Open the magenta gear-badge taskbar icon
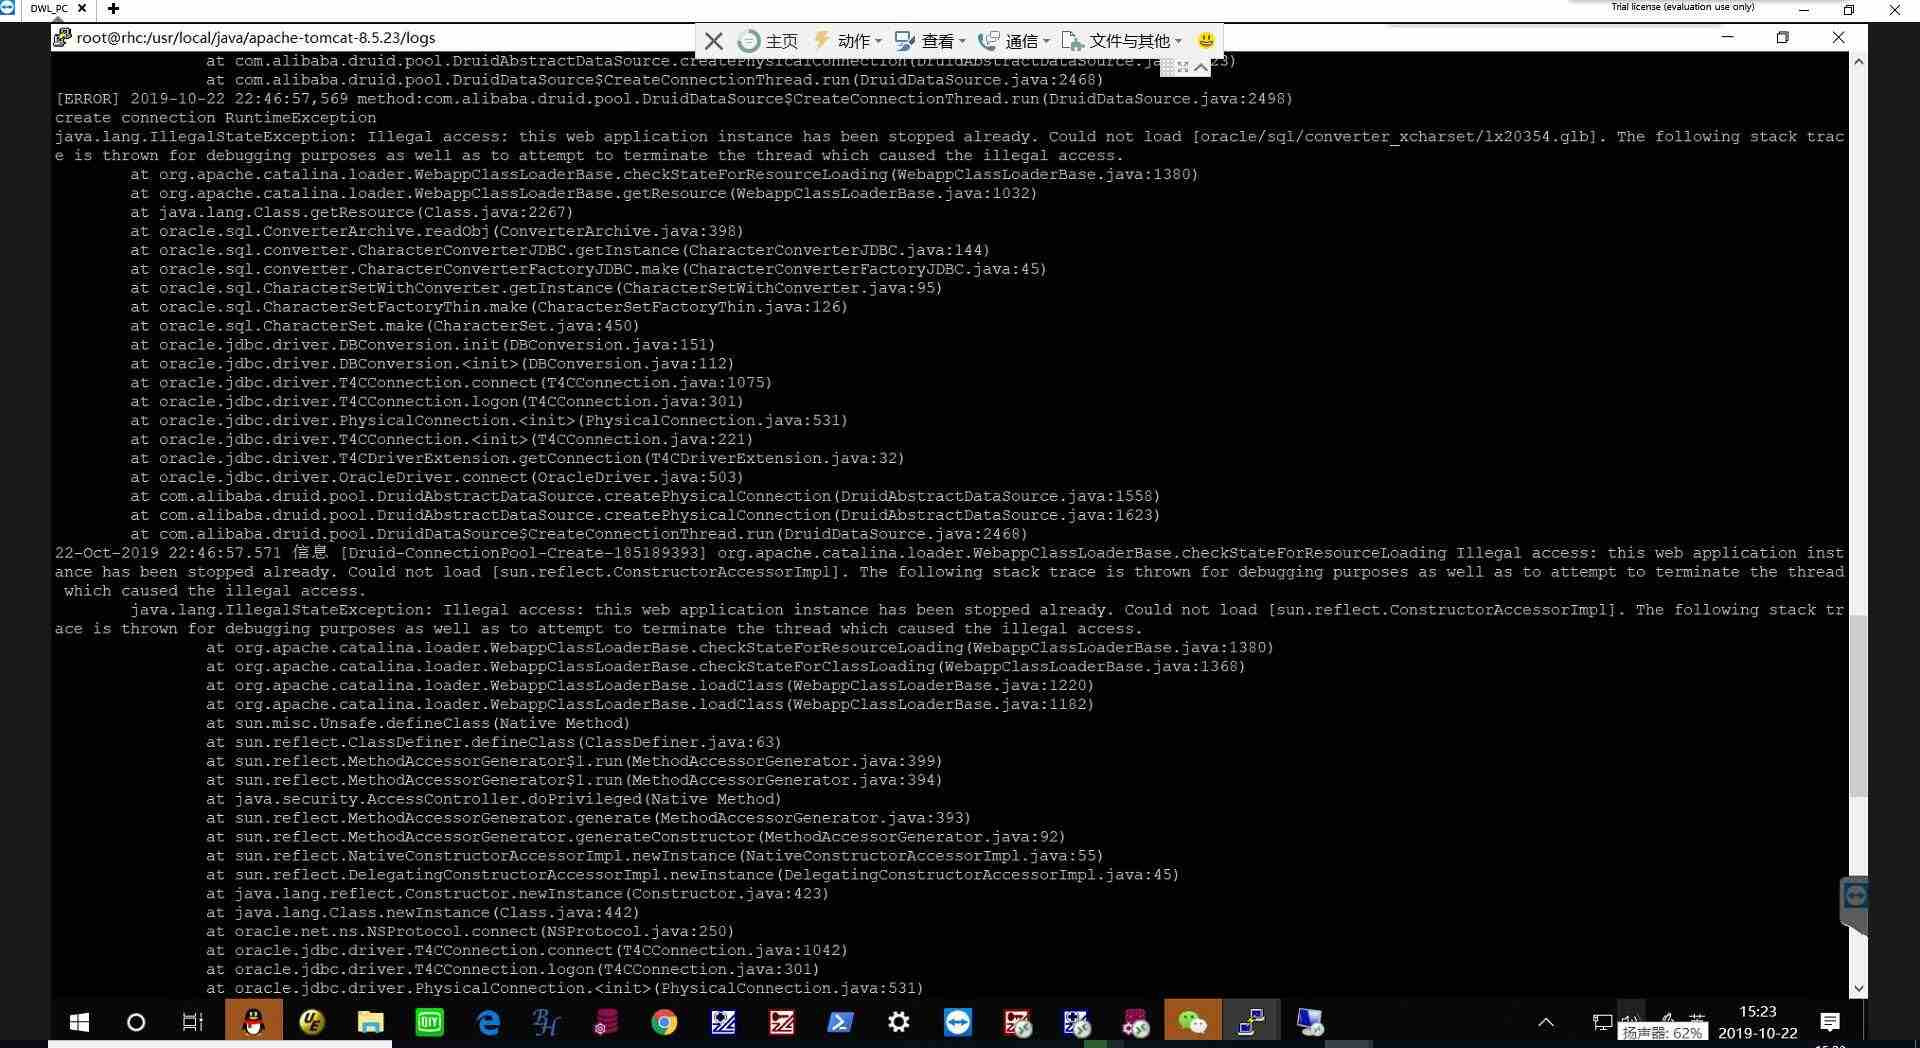 (1135, 1022)
